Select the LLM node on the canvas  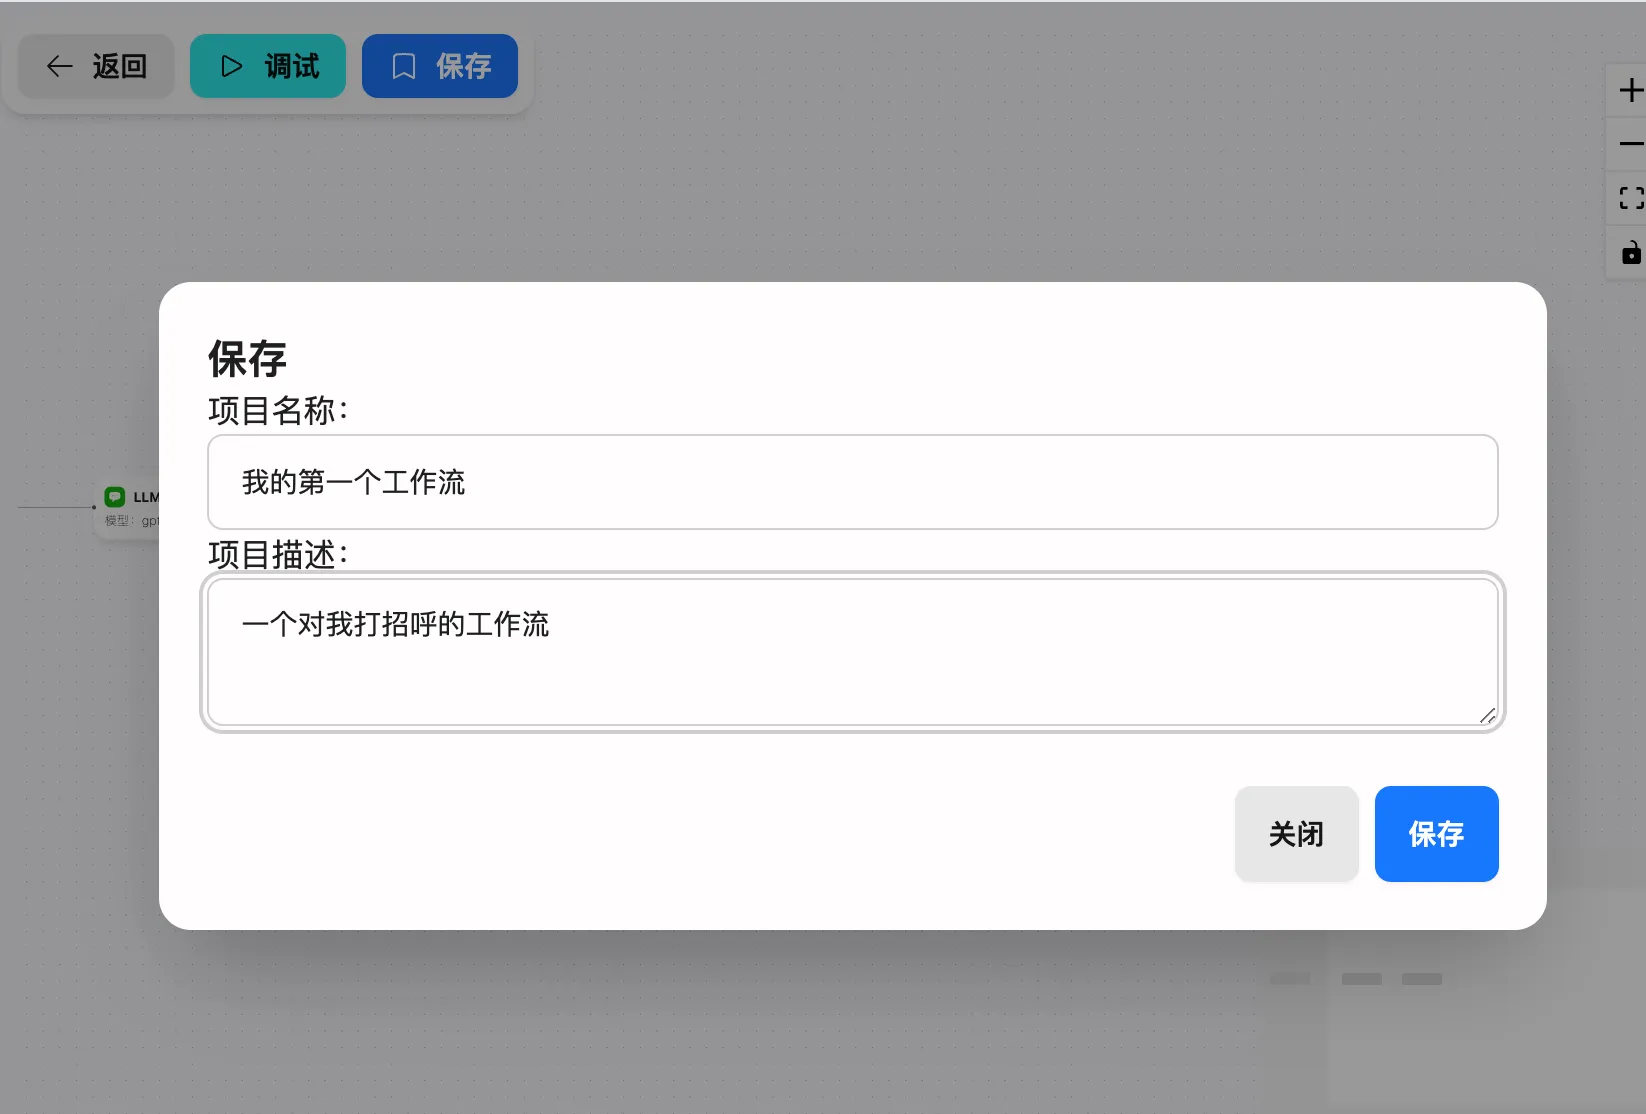pos(127,508)
